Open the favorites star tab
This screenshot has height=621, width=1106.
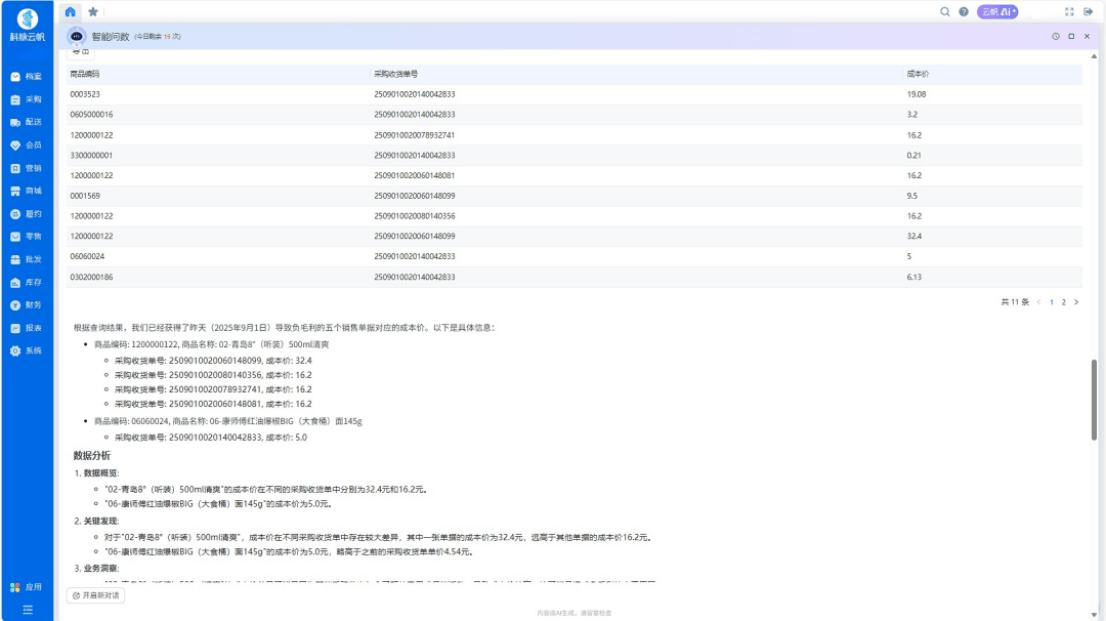(x=93, y=12)
